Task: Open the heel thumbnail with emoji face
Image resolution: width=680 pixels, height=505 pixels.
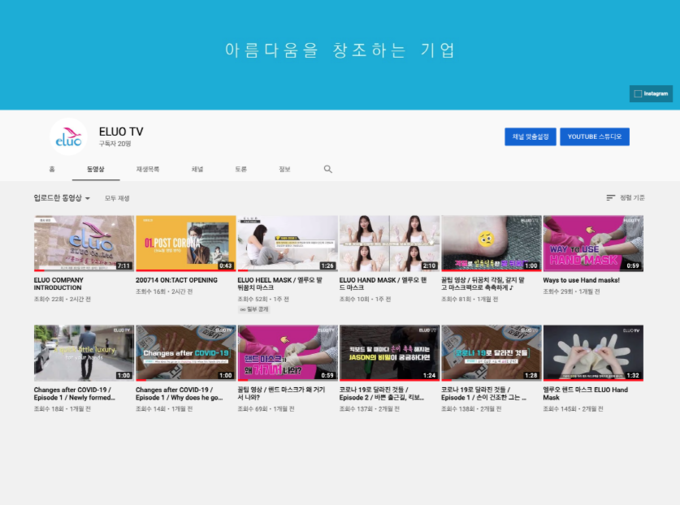Action: point(491,243)
